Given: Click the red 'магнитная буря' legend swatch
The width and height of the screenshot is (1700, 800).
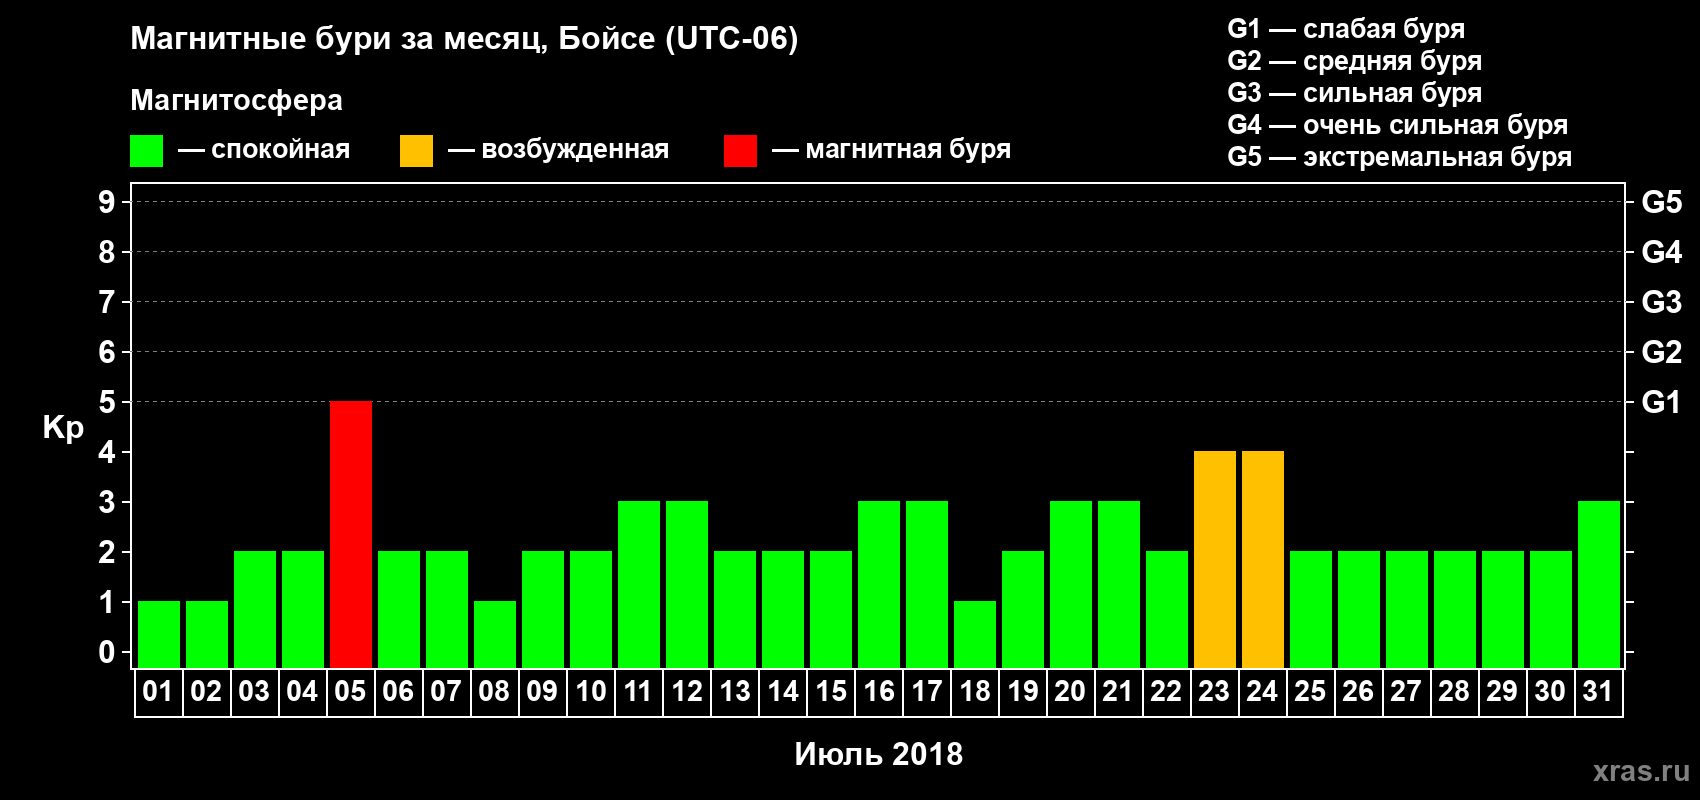Looking at the screenshot, I should [740, 151].
